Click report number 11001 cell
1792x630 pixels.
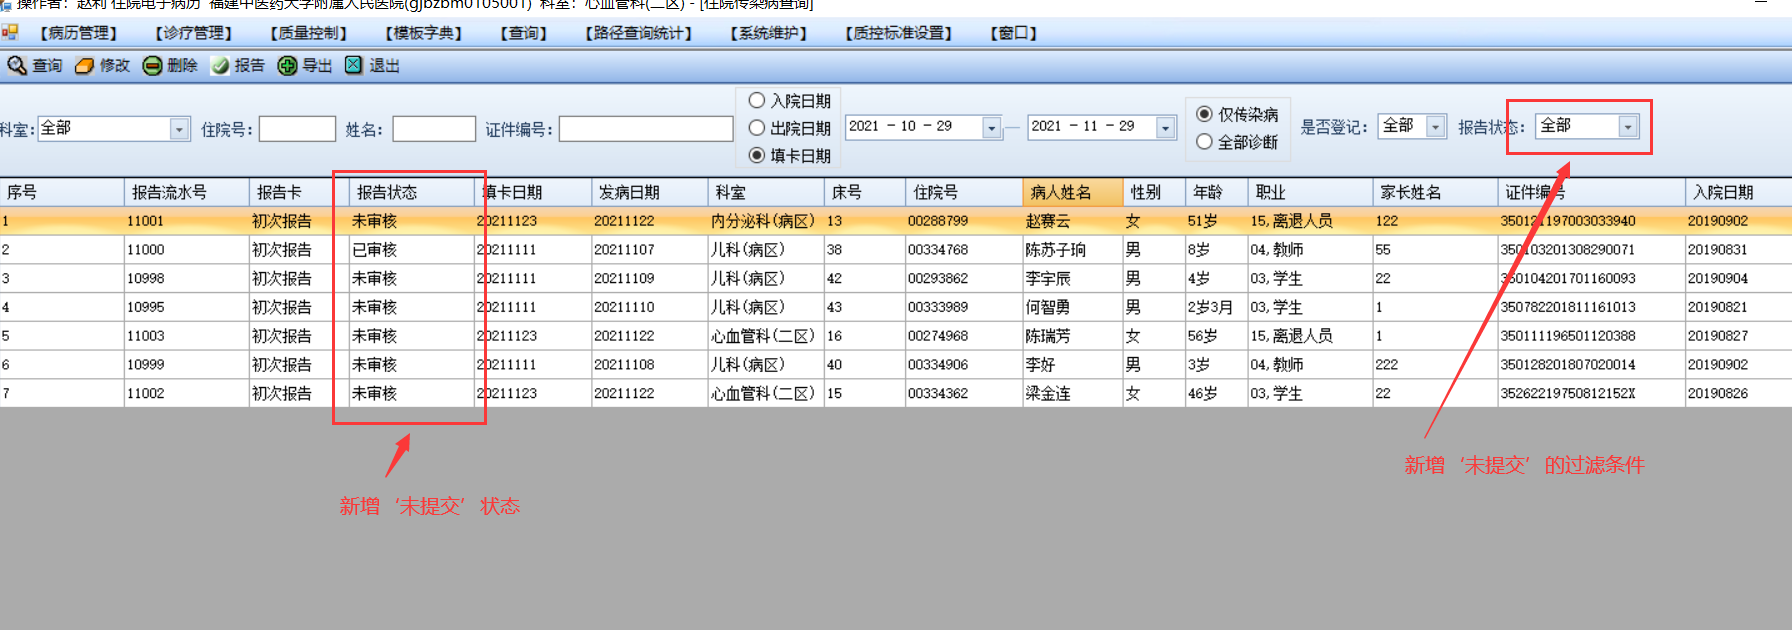click(187, 221)
